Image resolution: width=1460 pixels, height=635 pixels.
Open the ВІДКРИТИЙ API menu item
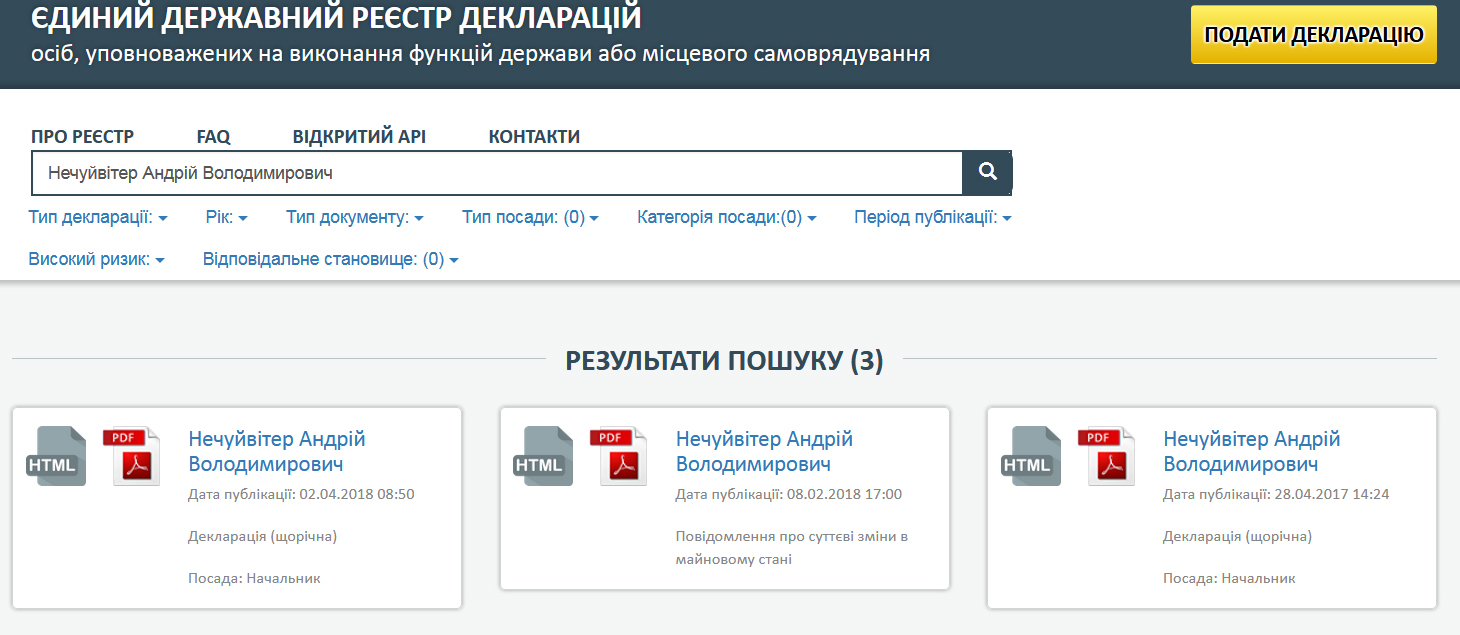pos(359,137)
